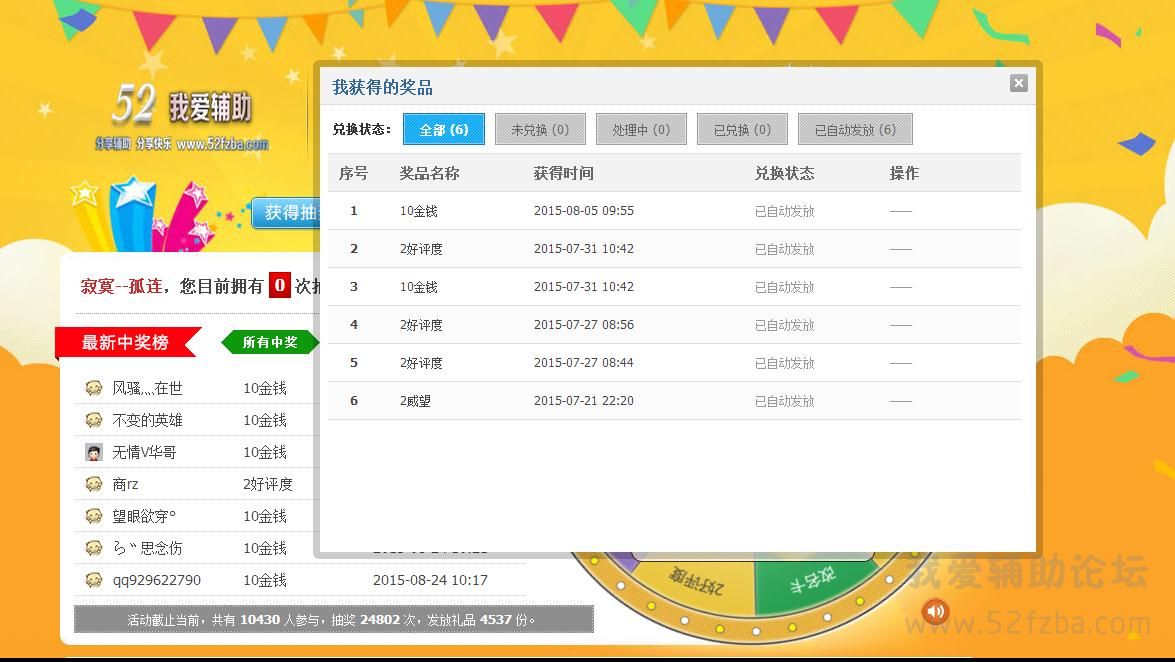
Task: Select the 2威望 prize row
Action: (x=674, y=401)
